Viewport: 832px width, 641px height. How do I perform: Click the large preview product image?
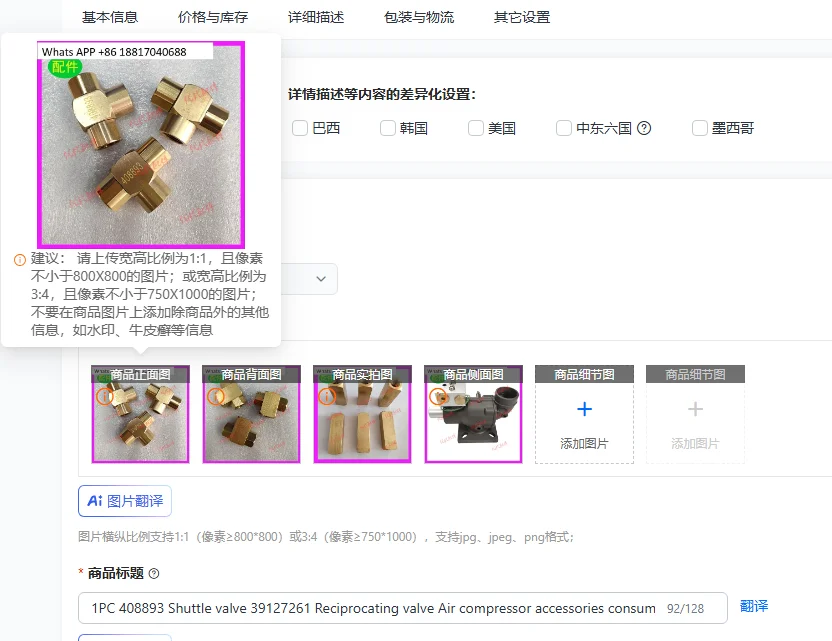tap(141, 144)
